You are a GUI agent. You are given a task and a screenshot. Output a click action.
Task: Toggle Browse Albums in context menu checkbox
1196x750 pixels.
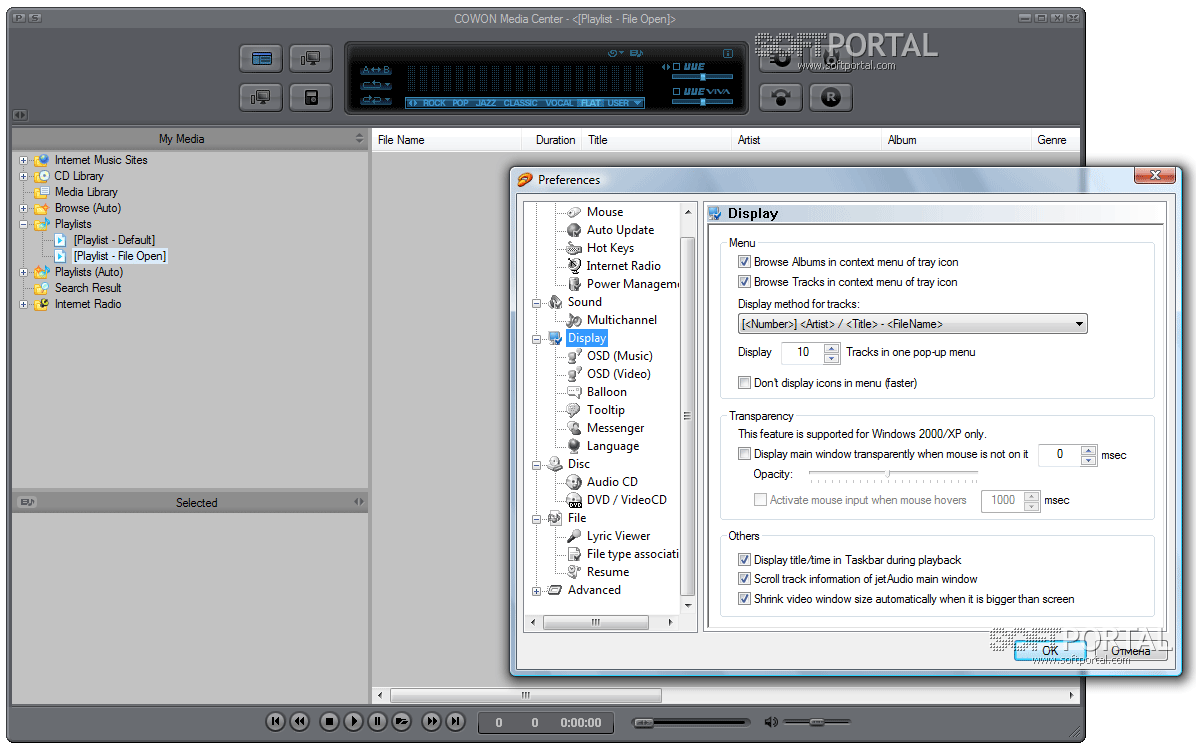tap(744, 262)
